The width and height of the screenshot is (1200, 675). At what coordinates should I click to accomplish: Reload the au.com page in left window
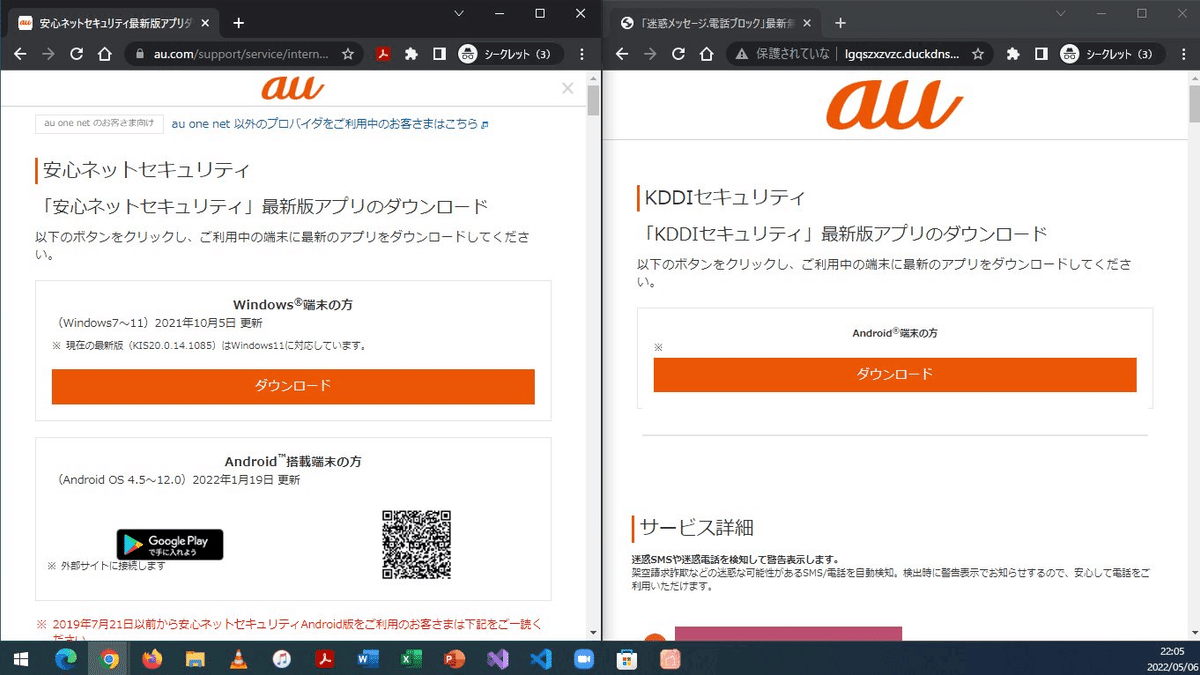coord(76,54)
